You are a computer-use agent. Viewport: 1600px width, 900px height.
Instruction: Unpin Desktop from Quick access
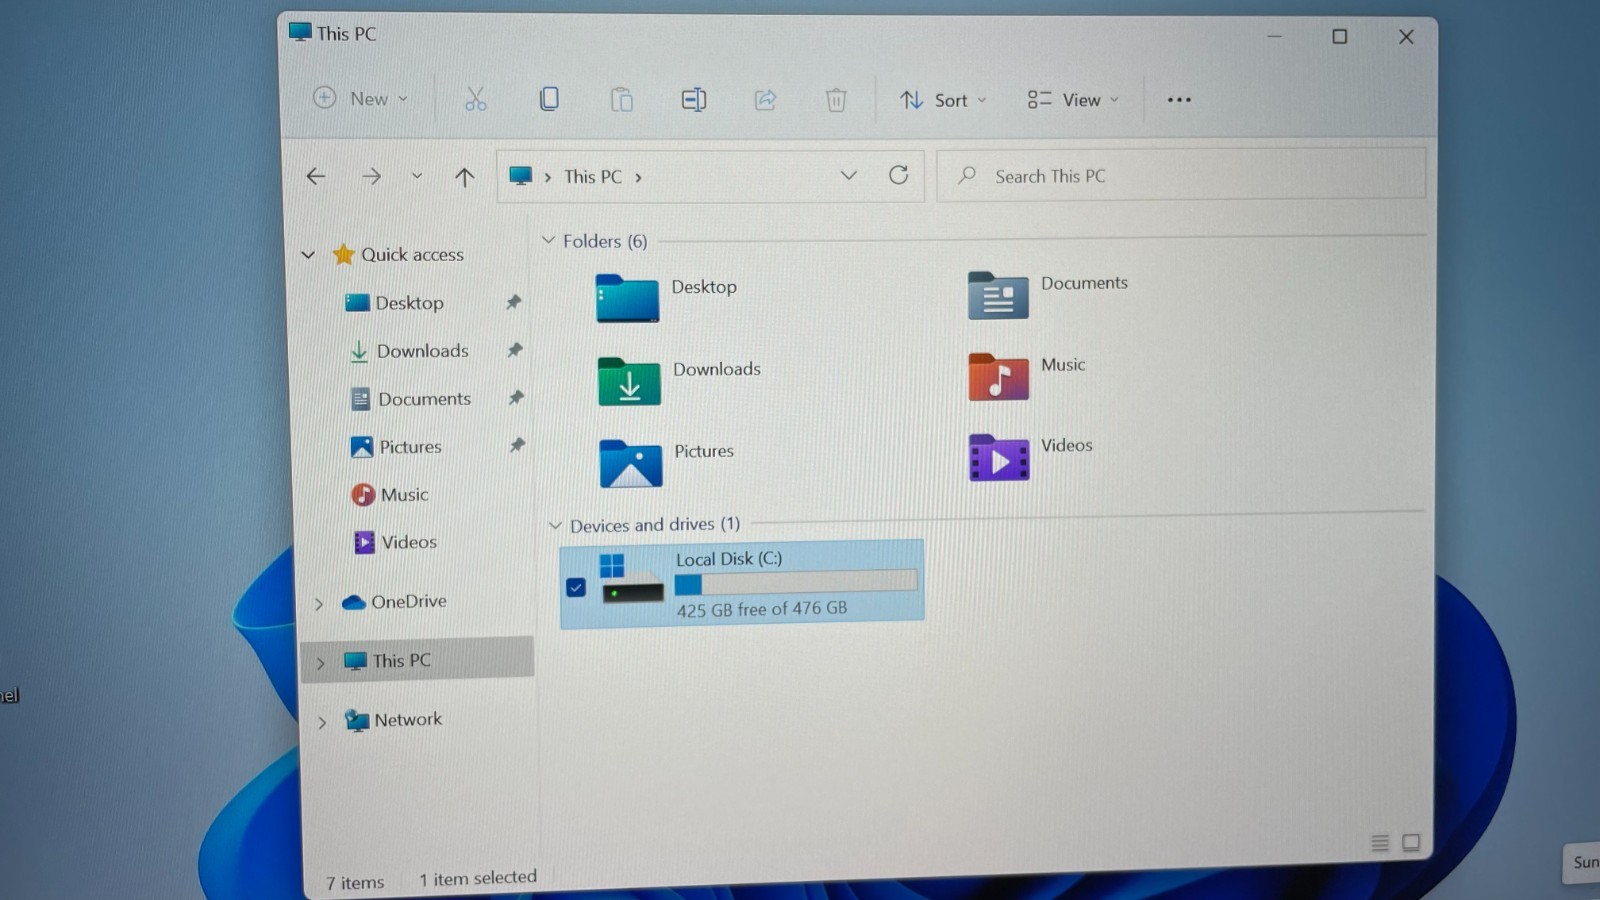click(x=514, y=301)
